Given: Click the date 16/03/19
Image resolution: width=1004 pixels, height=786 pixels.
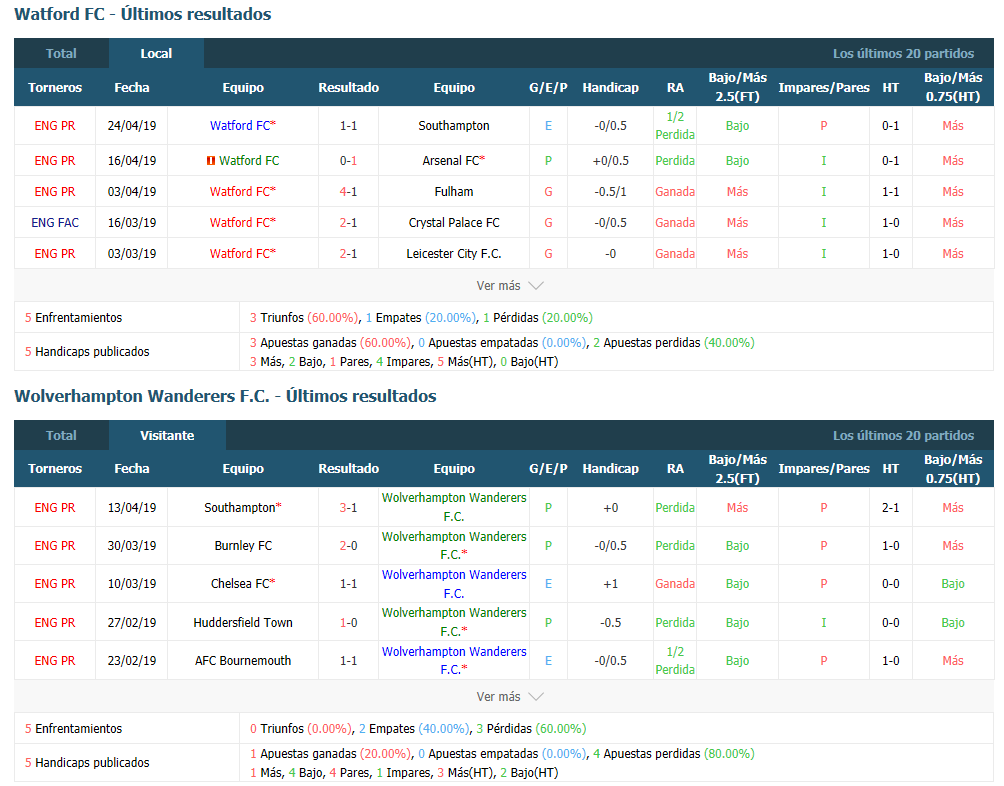Looking at the screenshot, I should 132,223.
